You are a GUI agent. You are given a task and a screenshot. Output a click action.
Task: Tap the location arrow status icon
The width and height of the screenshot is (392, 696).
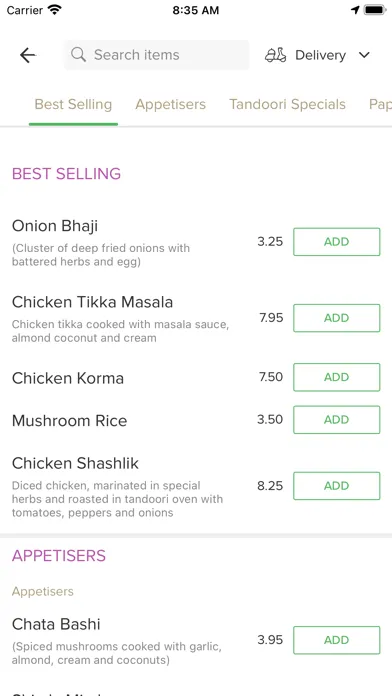tap(355, 10)
